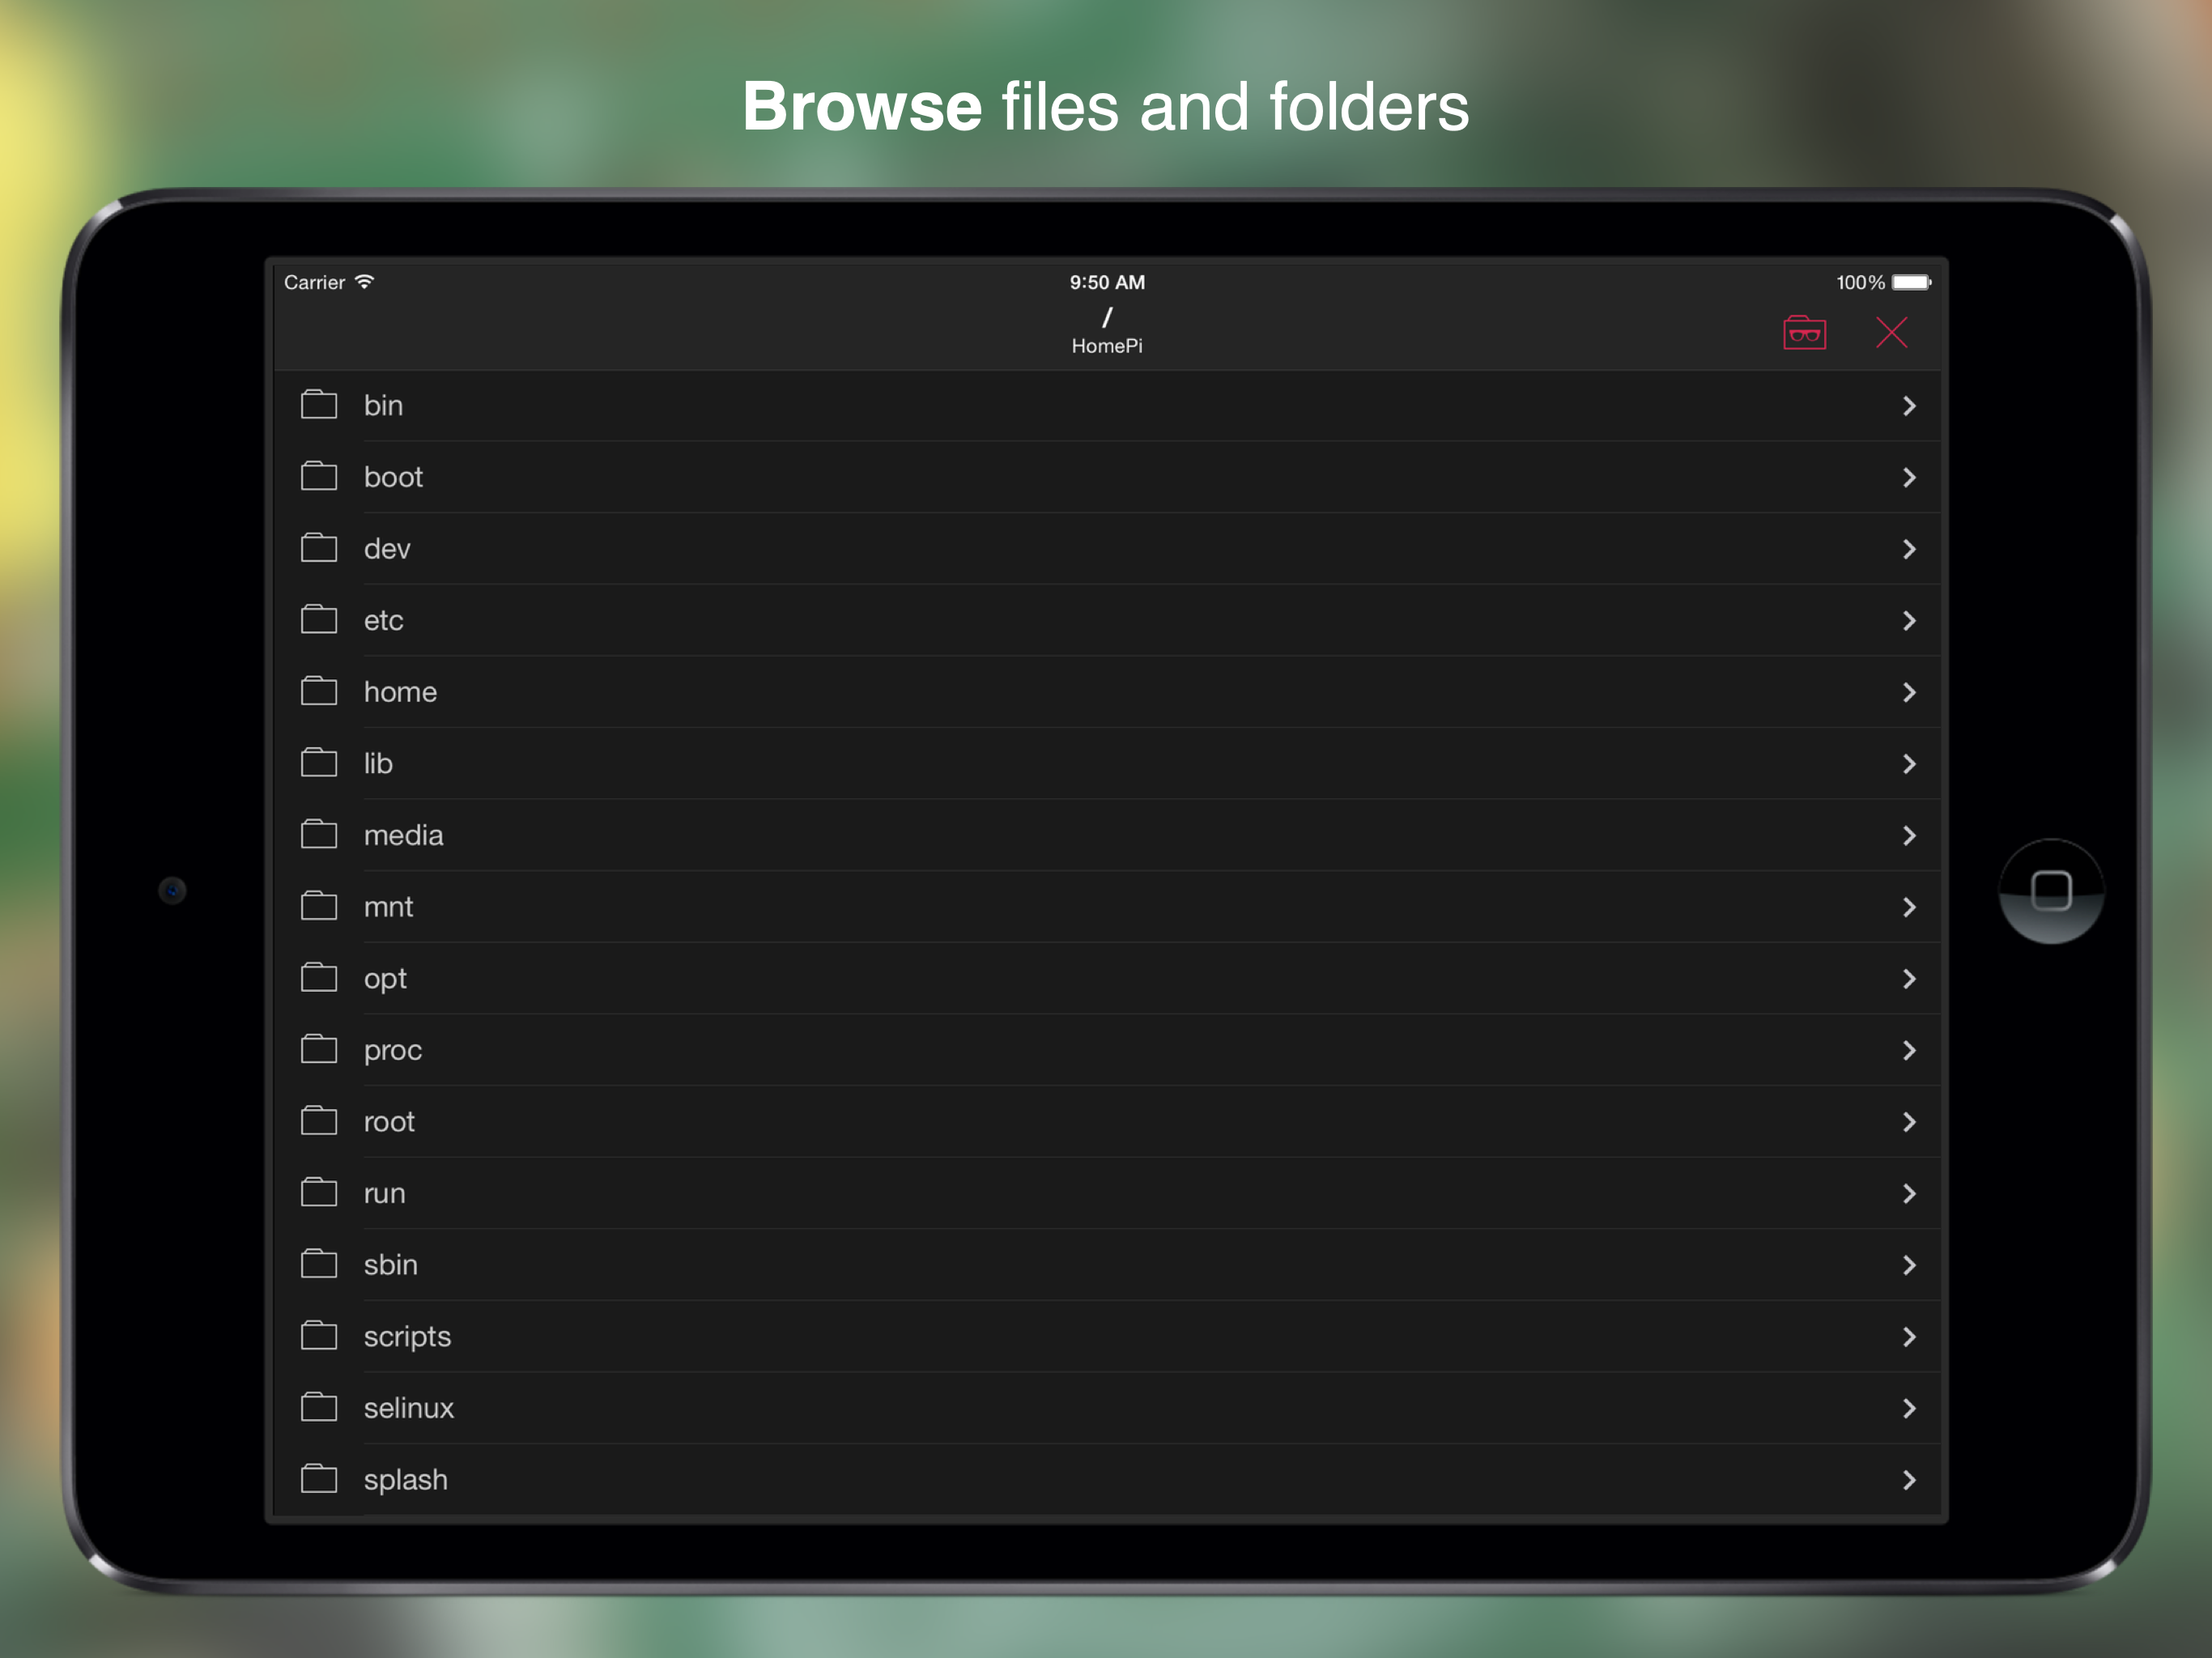2212x1658 pixels.
Task: Tap the HomePi path title
Action: (1106, 346)
